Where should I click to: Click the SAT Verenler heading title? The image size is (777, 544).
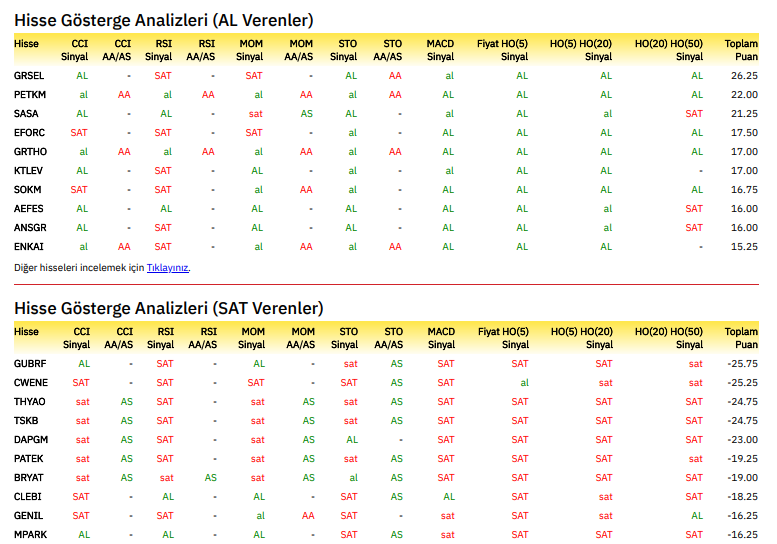click(x=168, y=308)
